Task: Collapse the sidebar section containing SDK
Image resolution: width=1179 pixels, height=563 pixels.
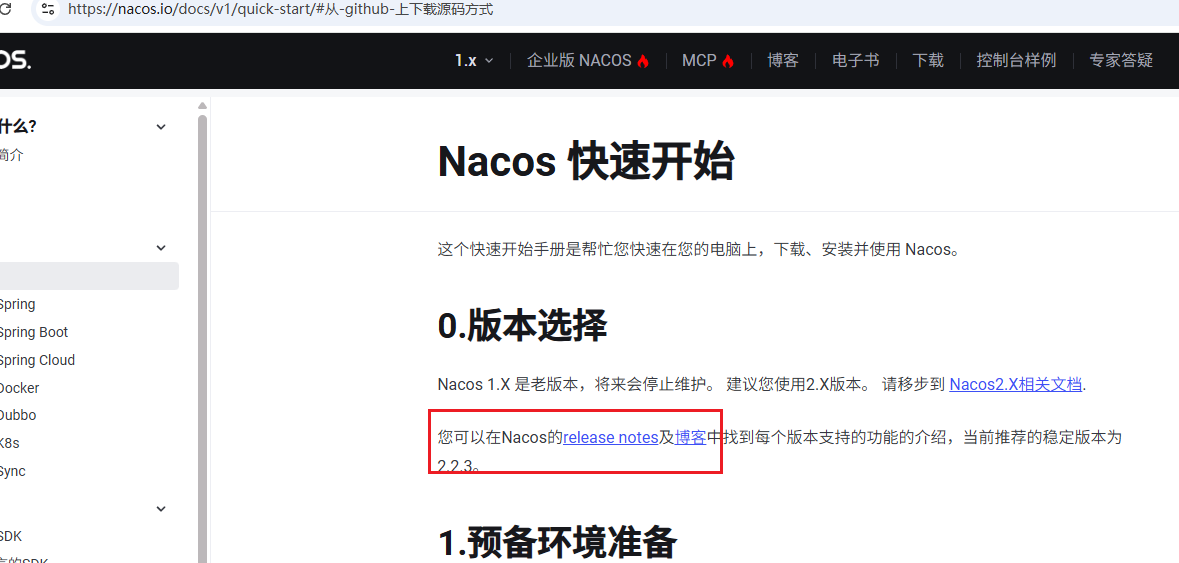Action: (x=160, y=509)
